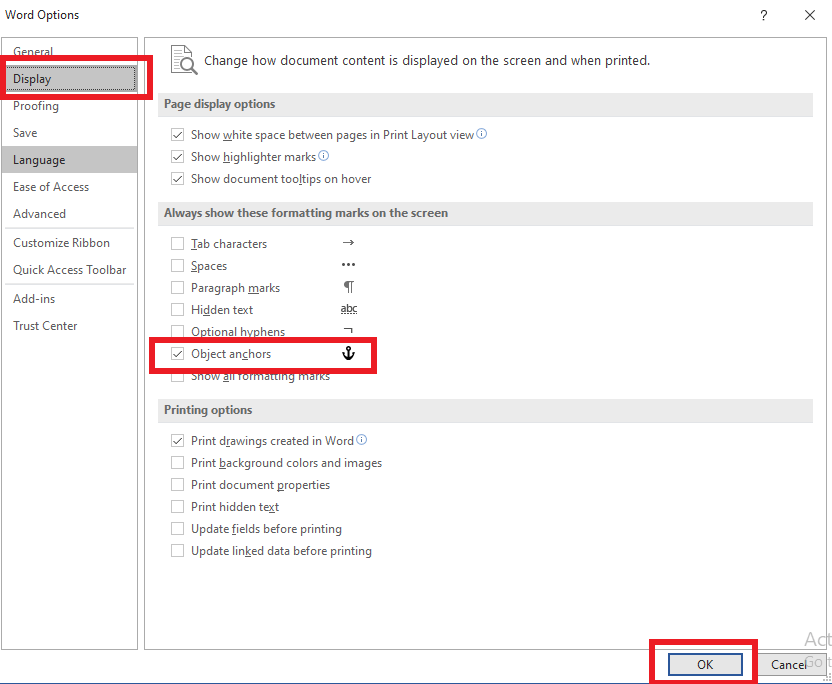The image size is (832, 684).
Task: Click the Help question mark icon
Action: pyautogui.click(x=764, y=15)
